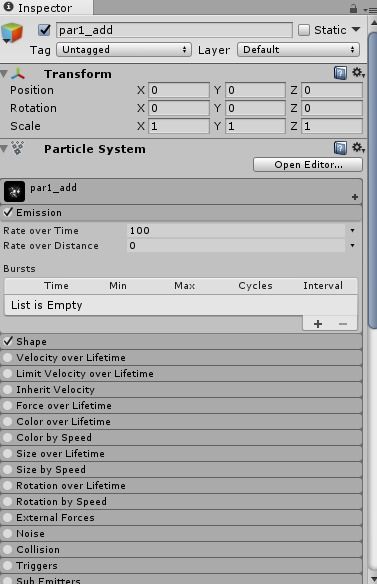Click the Particle System help book icon
The height and width of the screenshot is (584, 377).
(340, 148)
